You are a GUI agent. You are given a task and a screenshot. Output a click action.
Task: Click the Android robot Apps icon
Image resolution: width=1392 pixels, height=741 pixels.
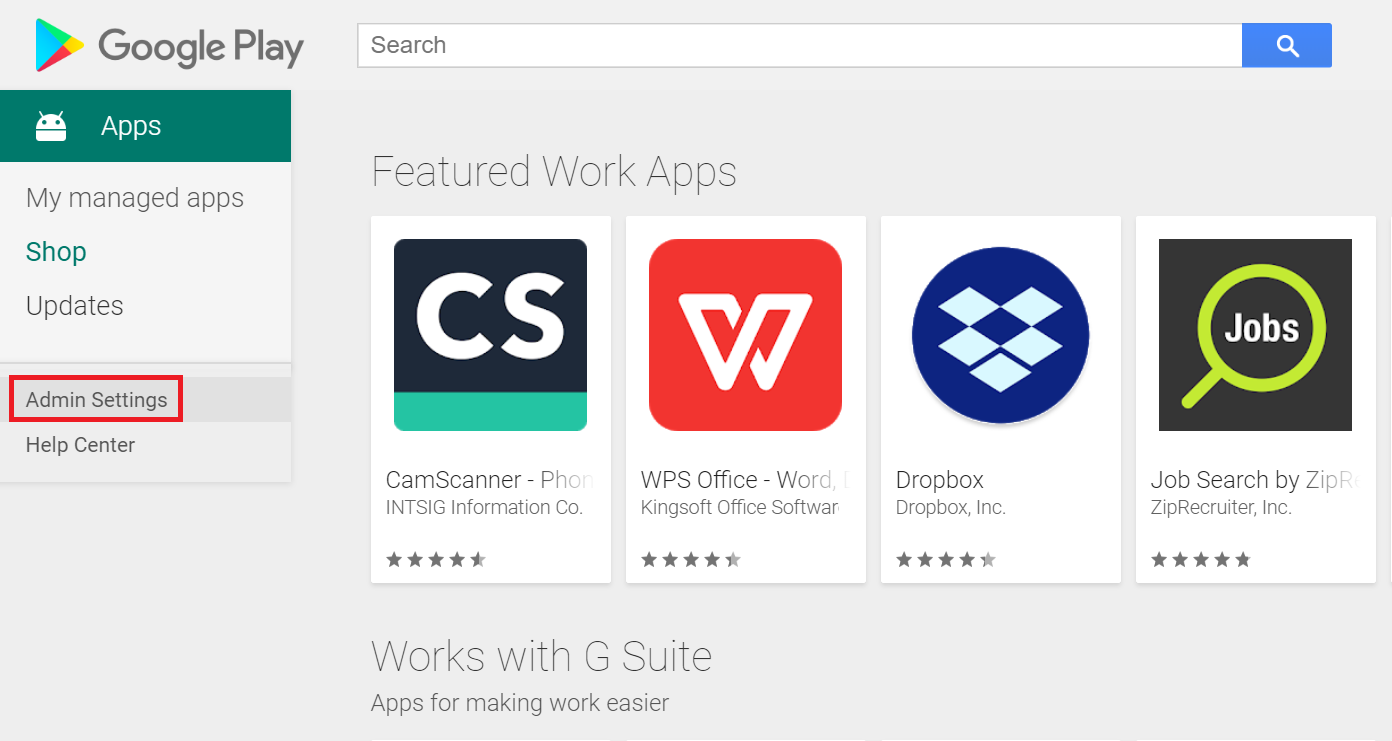51,126
